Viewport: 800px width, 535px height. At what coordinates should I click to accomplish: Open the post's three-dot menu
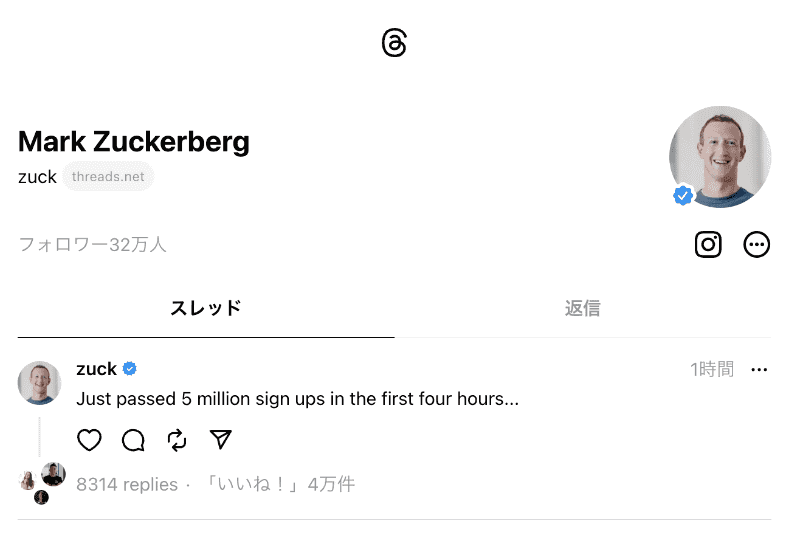[759, 370]
